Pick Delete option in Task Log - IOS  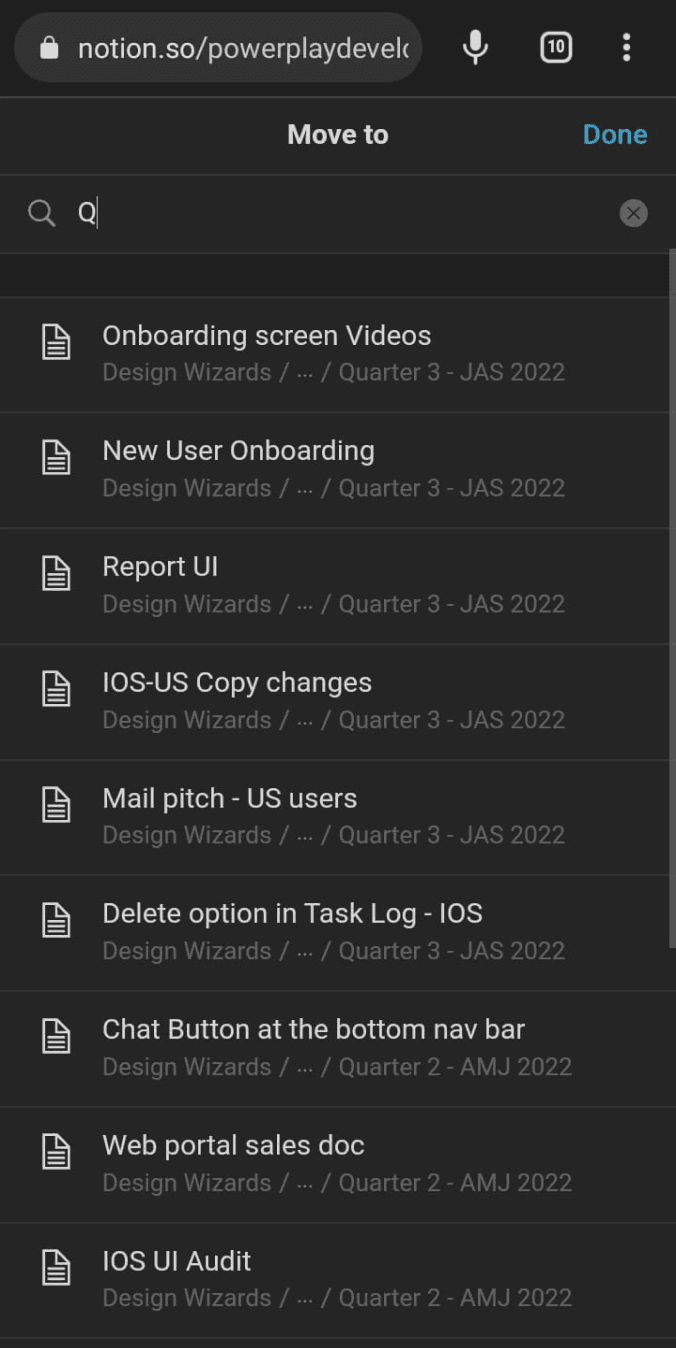338,933
